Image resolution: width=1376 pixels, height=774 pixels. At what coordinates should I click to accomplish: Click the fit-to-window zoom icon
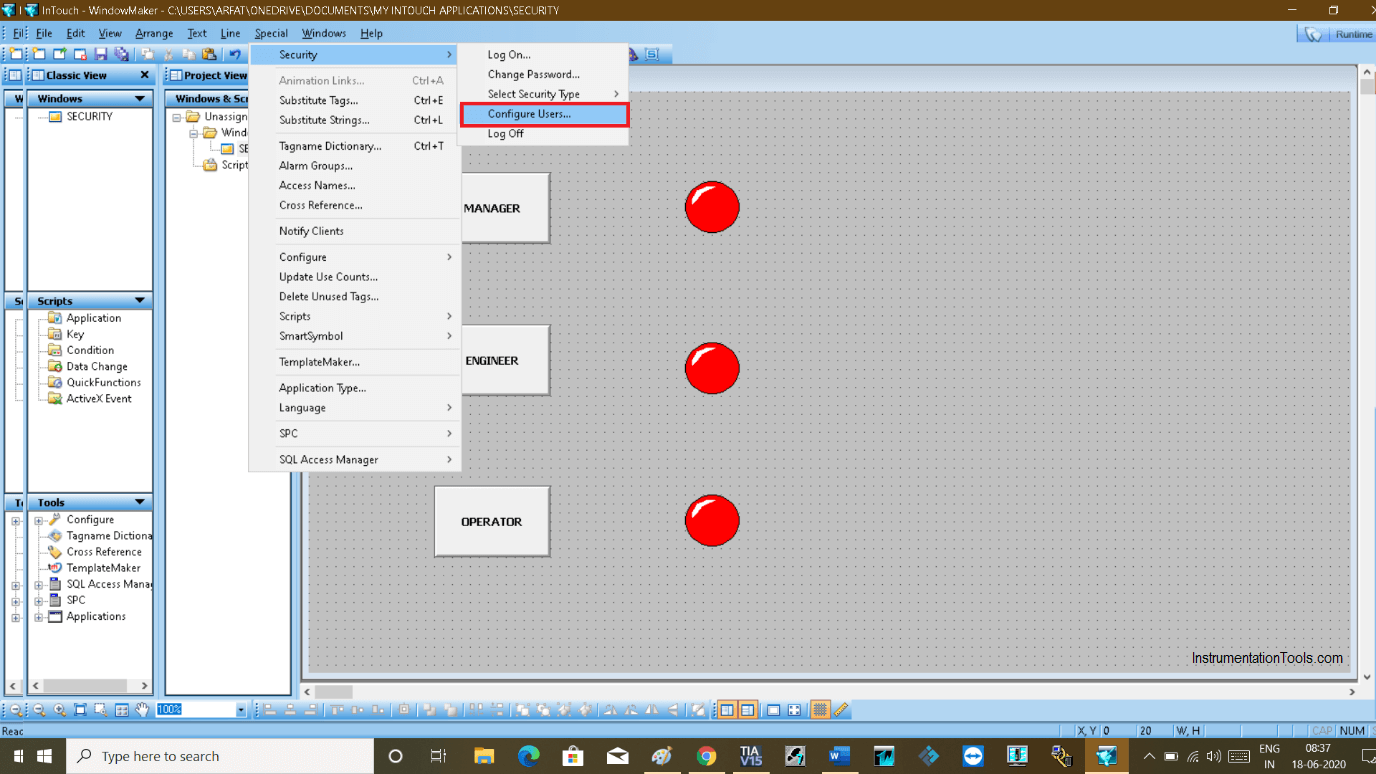81,710
